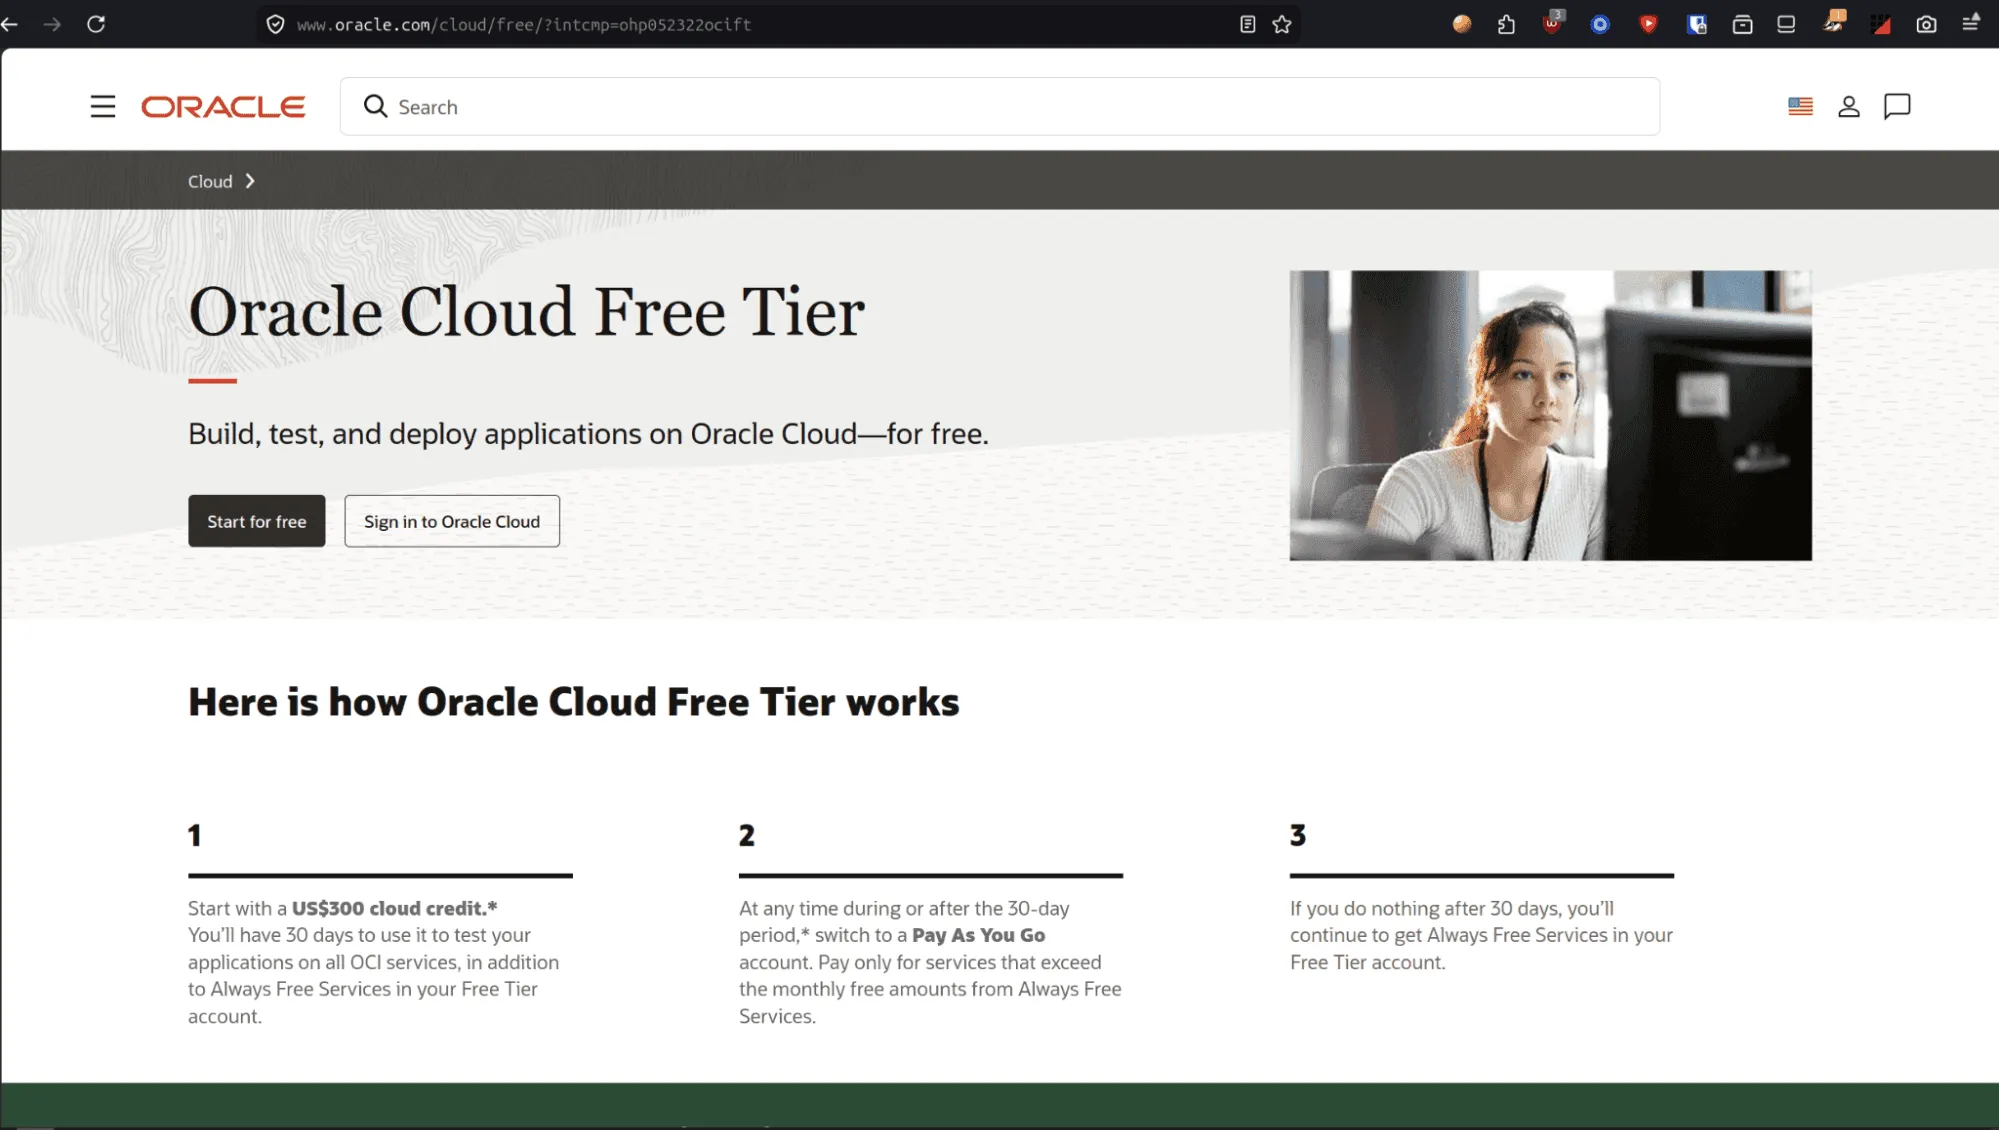
Task: Click the 'Build, test, and deploy applications' tagline
Action: pyautogui.click(x=588, y=434)
